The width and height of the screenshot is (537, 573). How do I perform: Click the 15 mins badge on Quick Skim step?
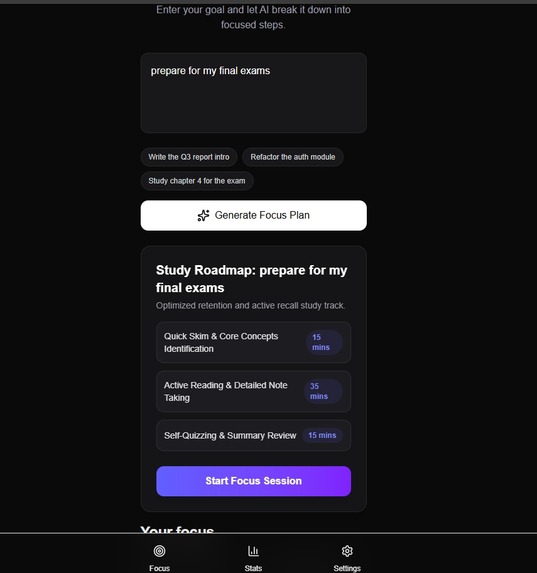point(324,342)
